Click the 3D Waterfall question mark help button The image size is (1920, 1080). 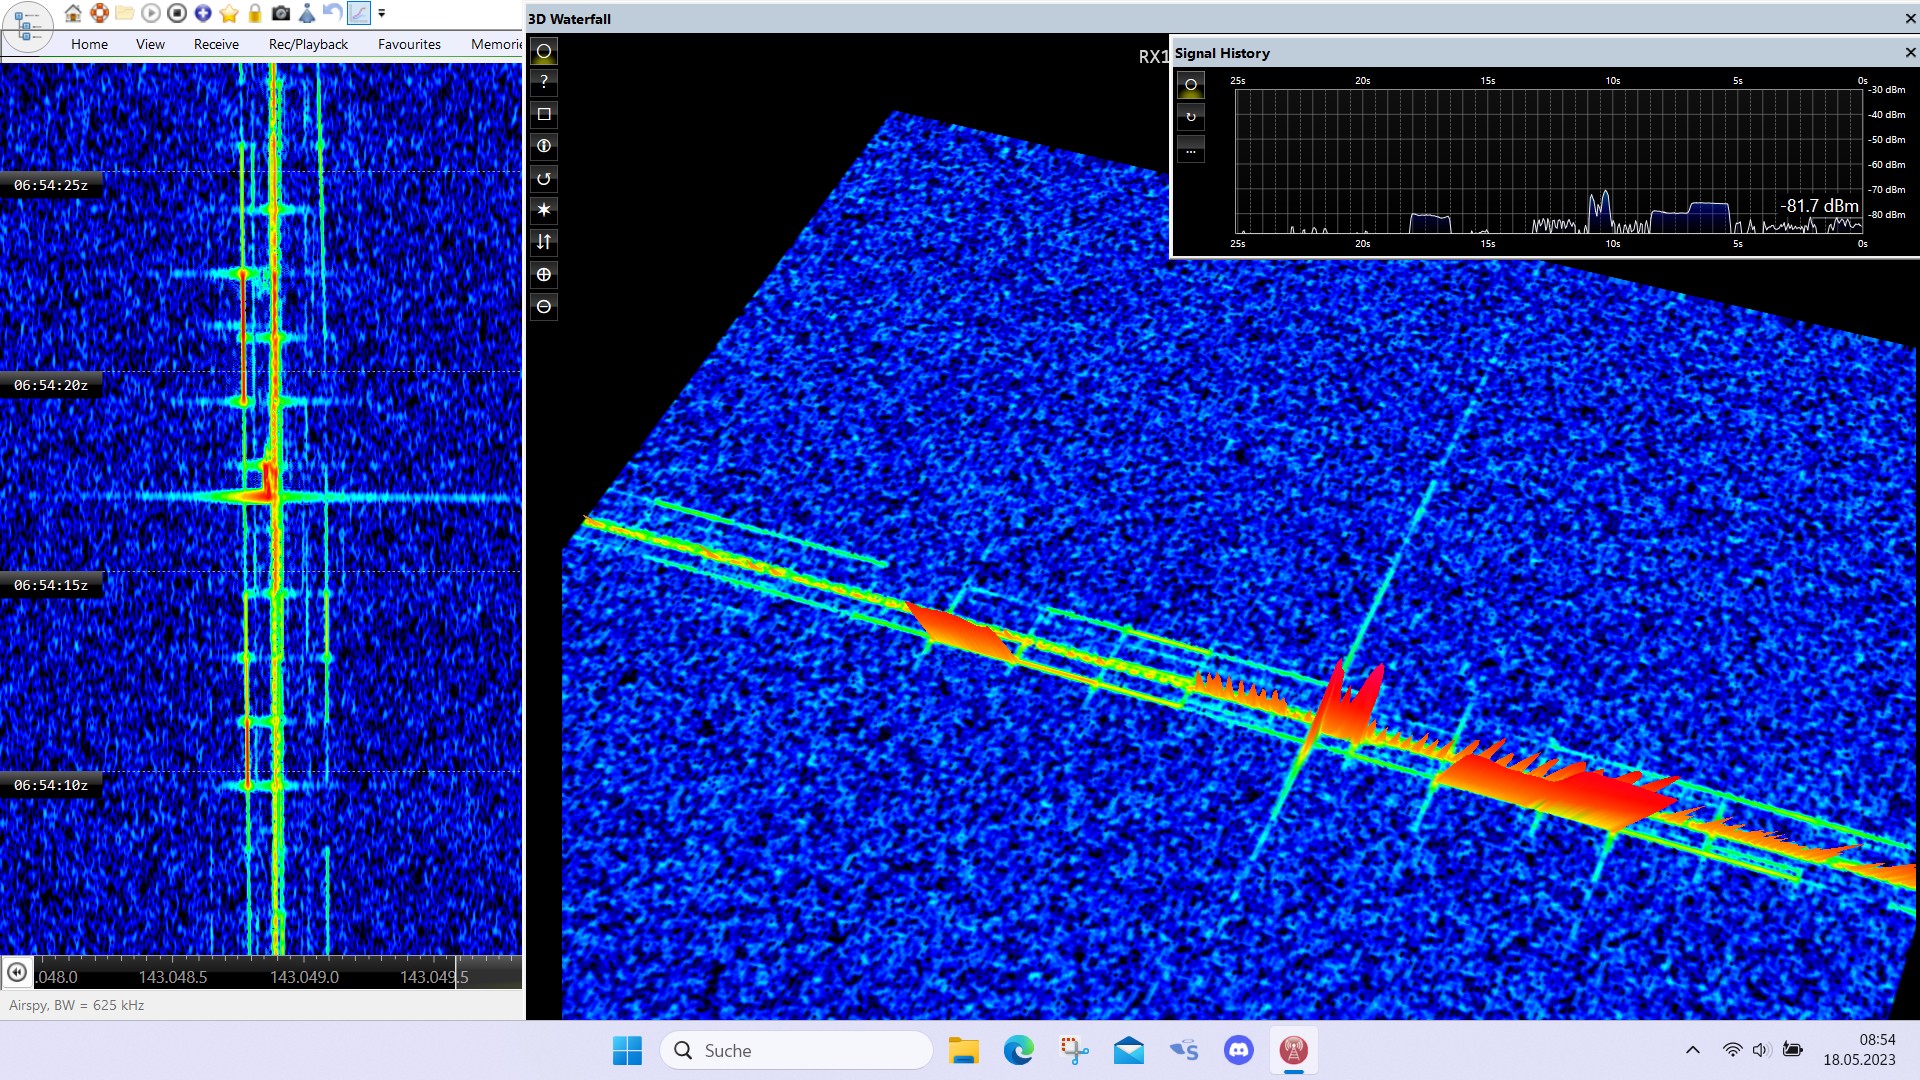click(x=544, y=82)
